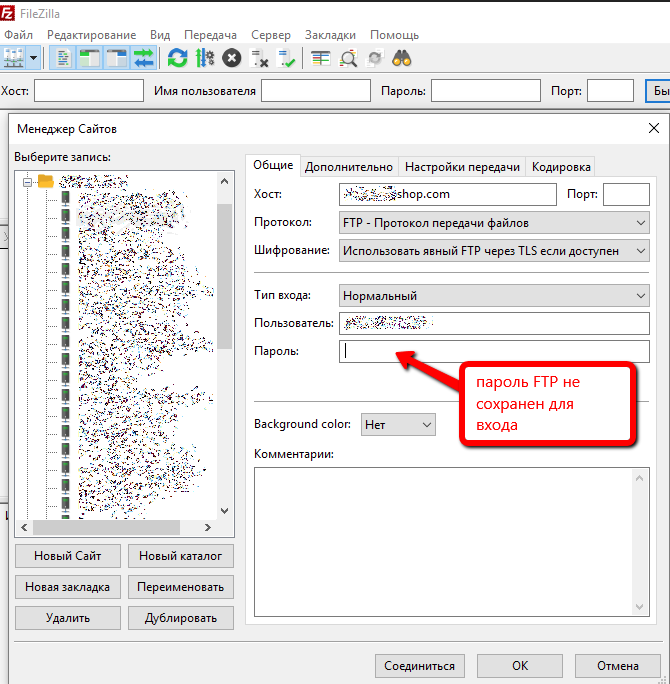Open the Протокол dropdown
This screenshot has height=684, width=670.
494,223
